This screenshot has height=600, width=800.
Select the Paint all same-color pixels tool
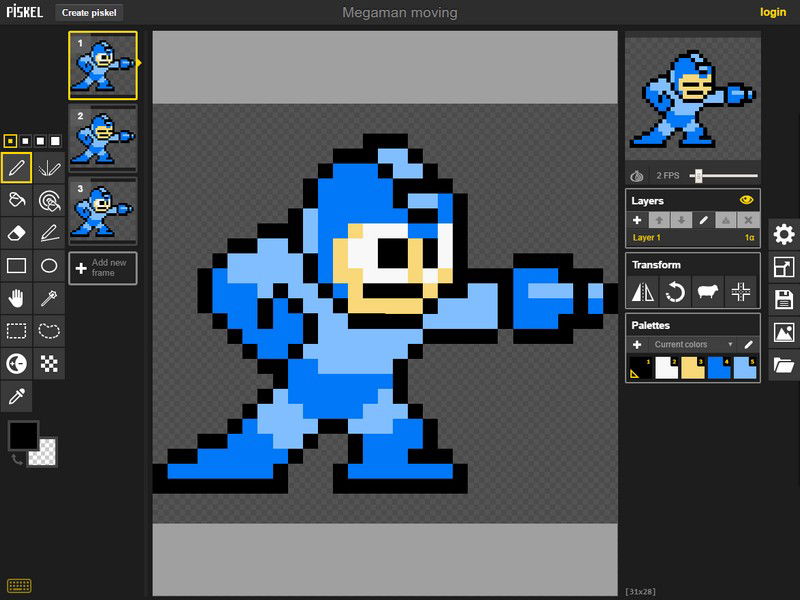click(49, 200)
